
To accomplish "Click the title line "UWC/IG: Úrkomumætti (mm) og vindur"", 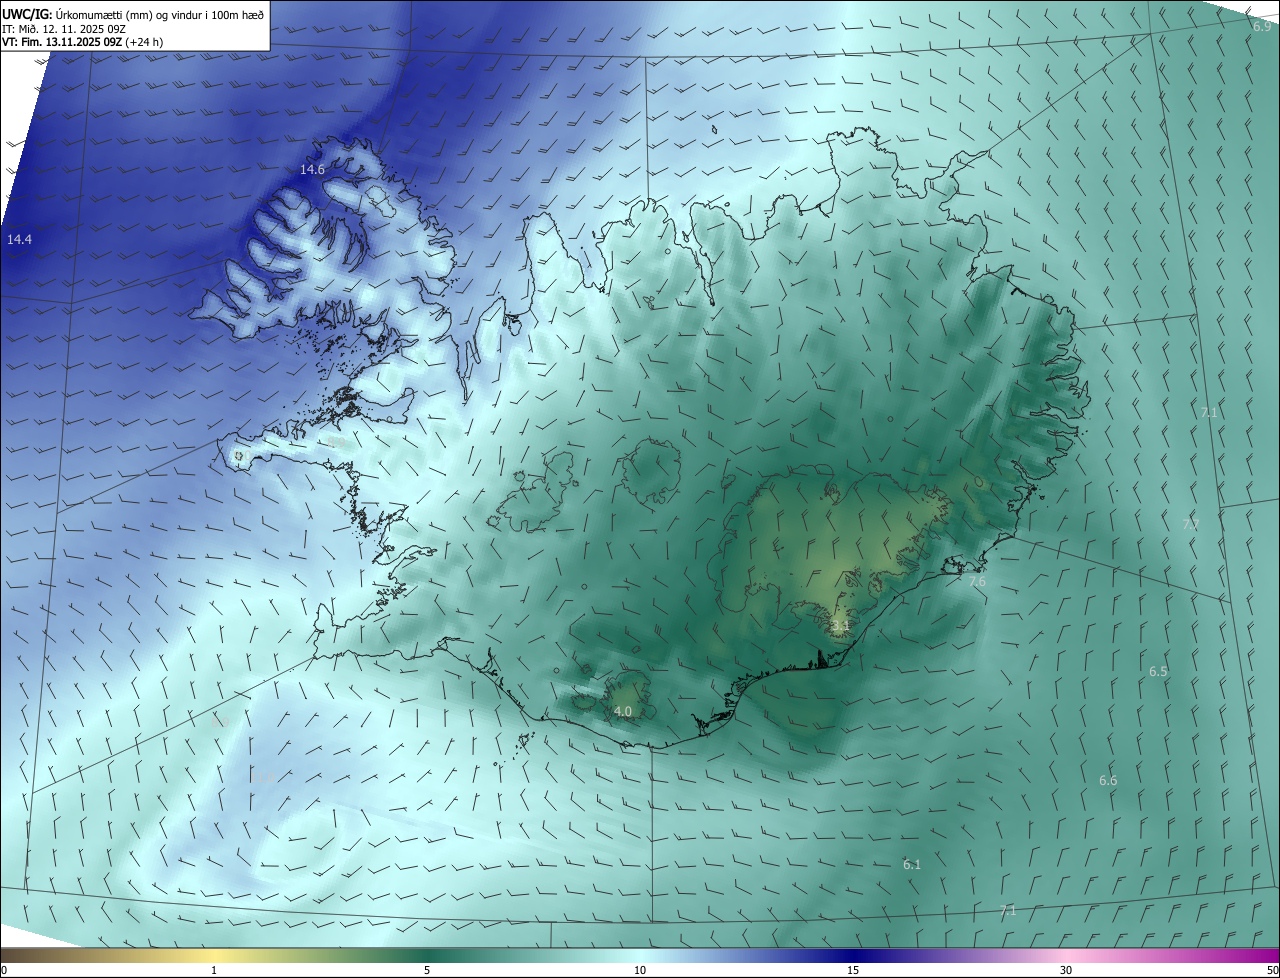I will pos(133,14).
